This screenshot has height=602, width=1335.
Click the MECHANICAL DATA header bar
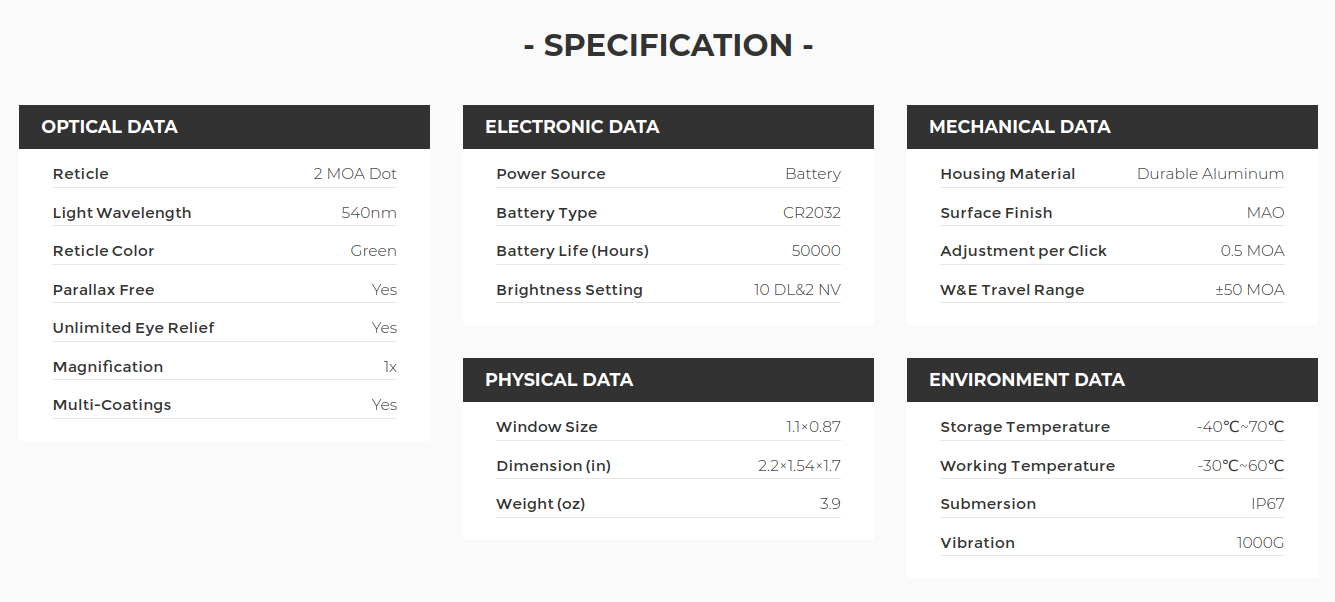click(x=1112, y=127)
